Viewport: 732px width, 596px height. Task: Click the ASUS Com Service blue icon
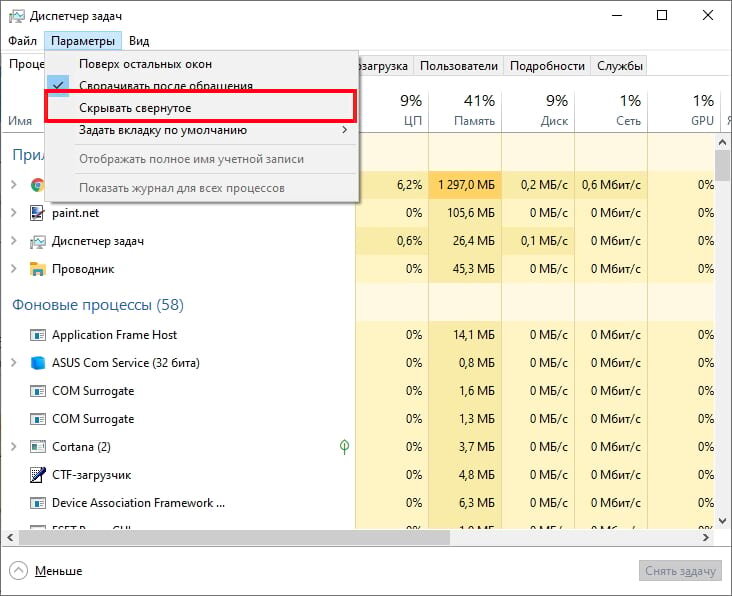tap(38, 363)
